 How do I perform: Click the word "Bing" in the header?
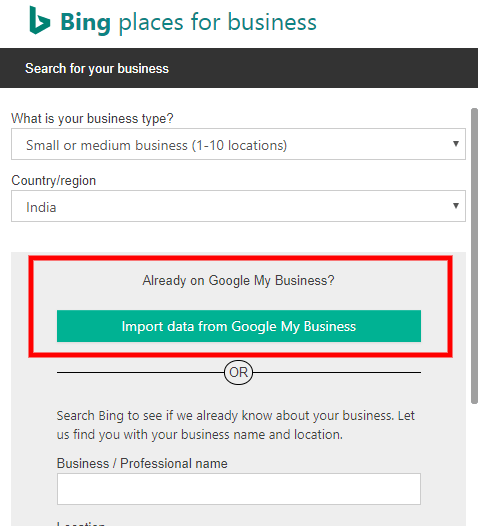[x=85, y=22]
